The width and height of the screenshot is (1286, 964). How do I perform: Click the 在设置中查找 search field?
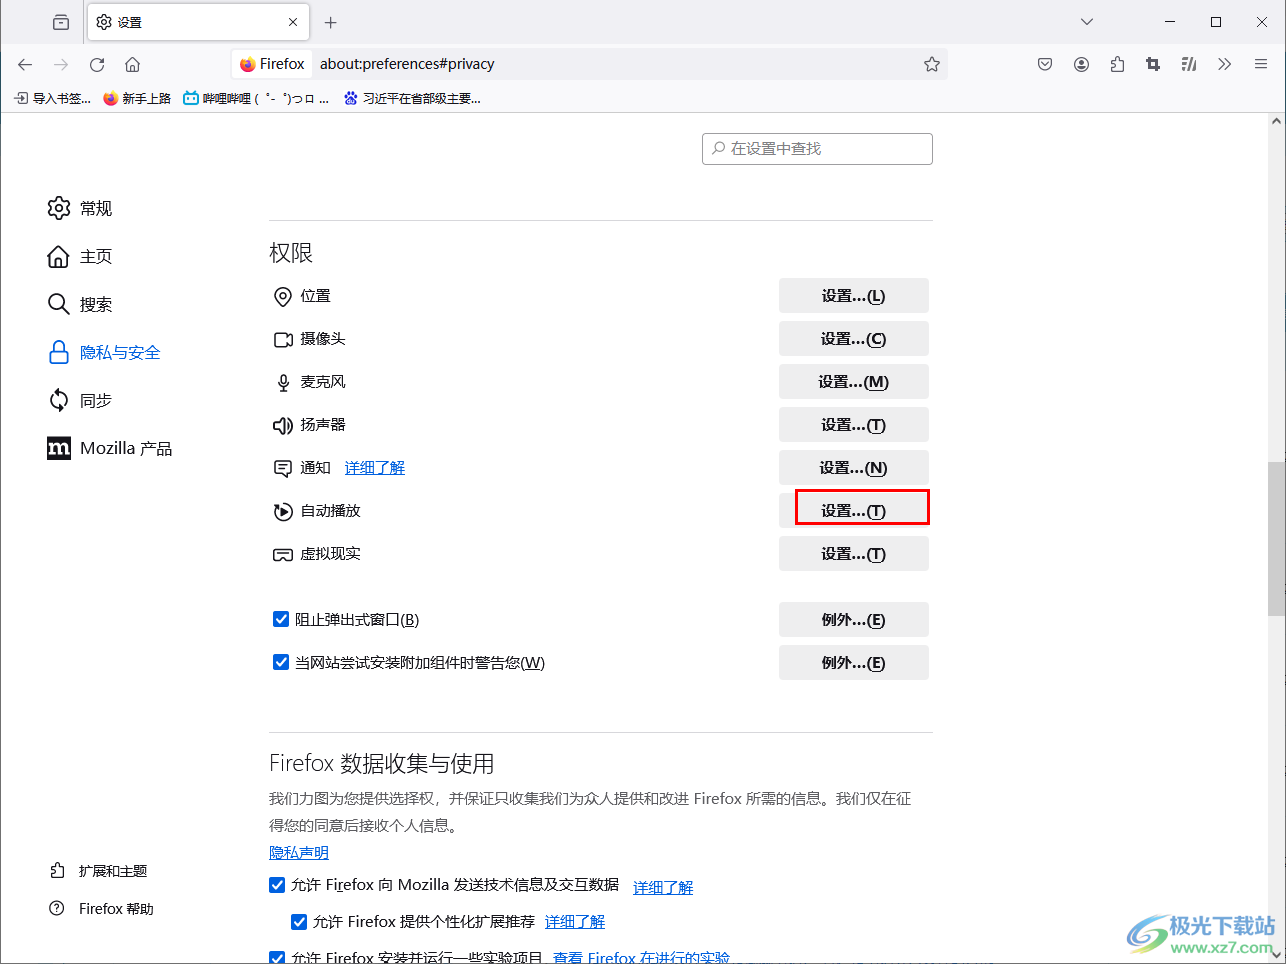point(817,148)
